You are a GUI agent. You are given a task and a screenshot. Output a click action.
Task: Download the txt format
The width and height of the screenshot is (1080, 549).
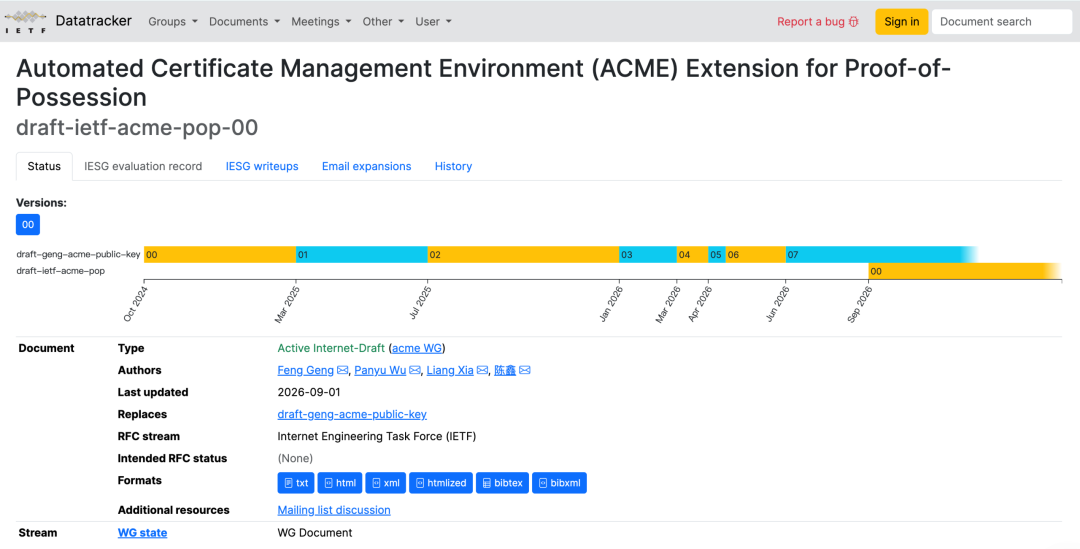pyautogui.click(x=296, y=483)
